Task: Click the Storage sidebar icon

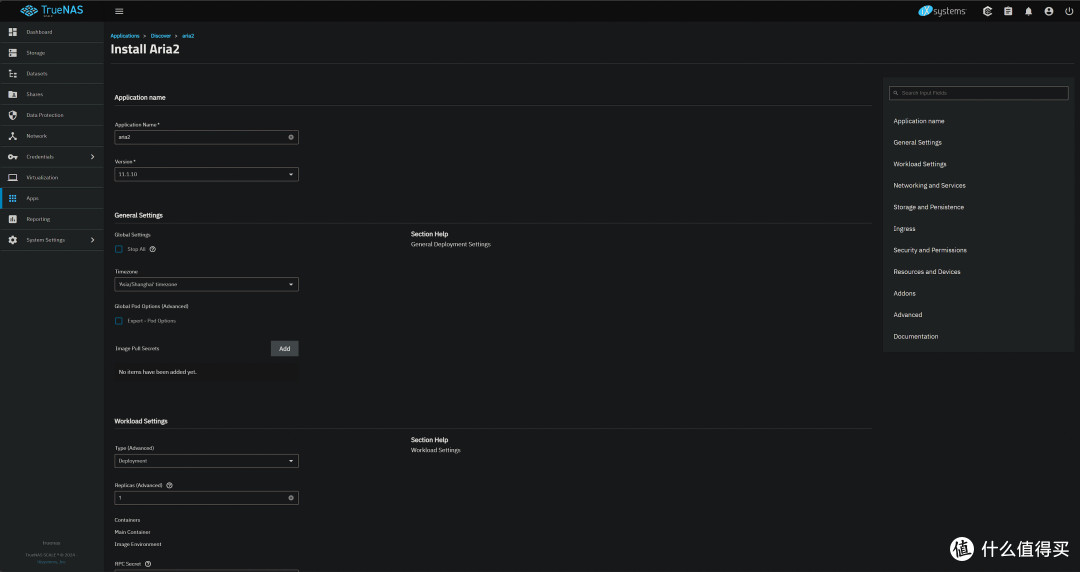Action: [12, 52]
